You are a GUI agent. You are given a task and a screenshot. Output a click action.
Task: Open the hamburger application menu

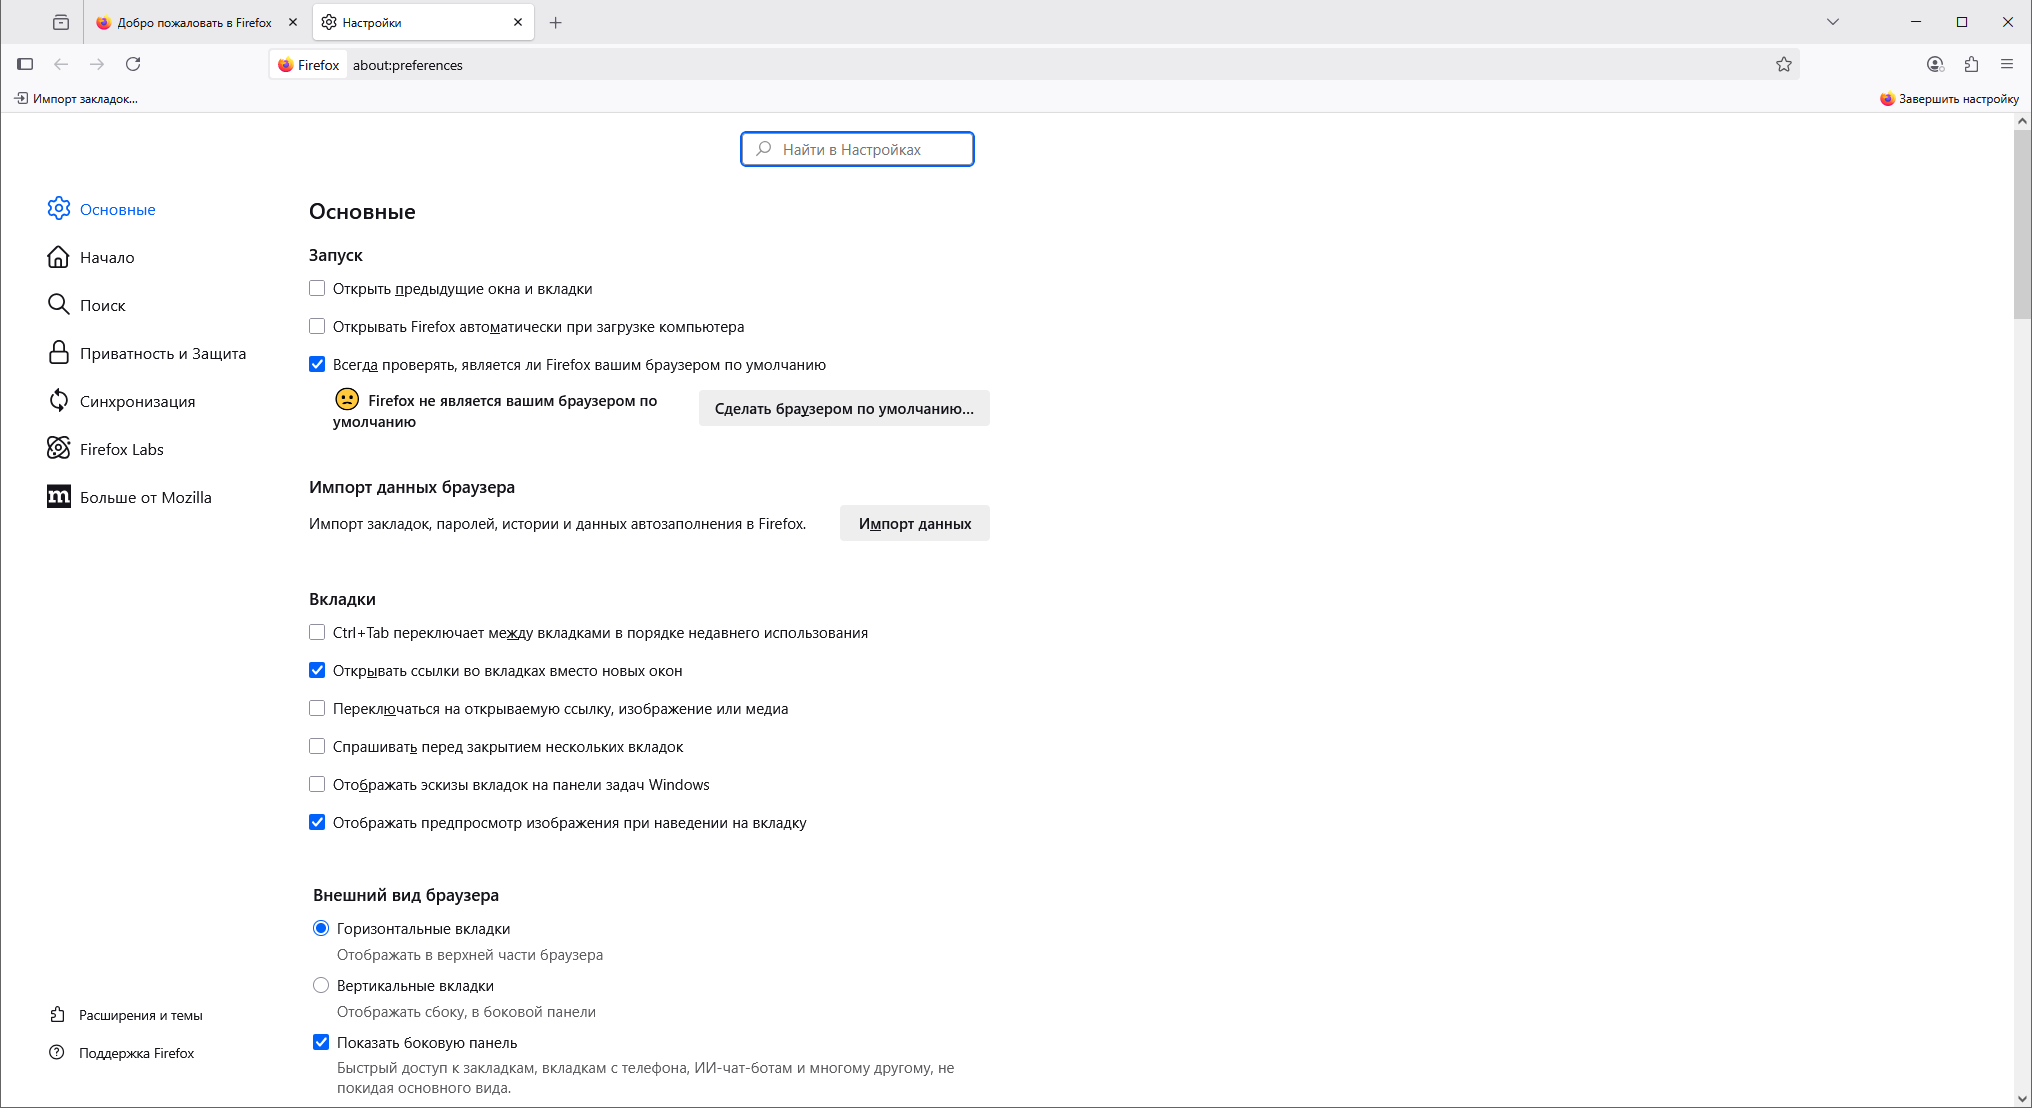[x=2007, y=64]
